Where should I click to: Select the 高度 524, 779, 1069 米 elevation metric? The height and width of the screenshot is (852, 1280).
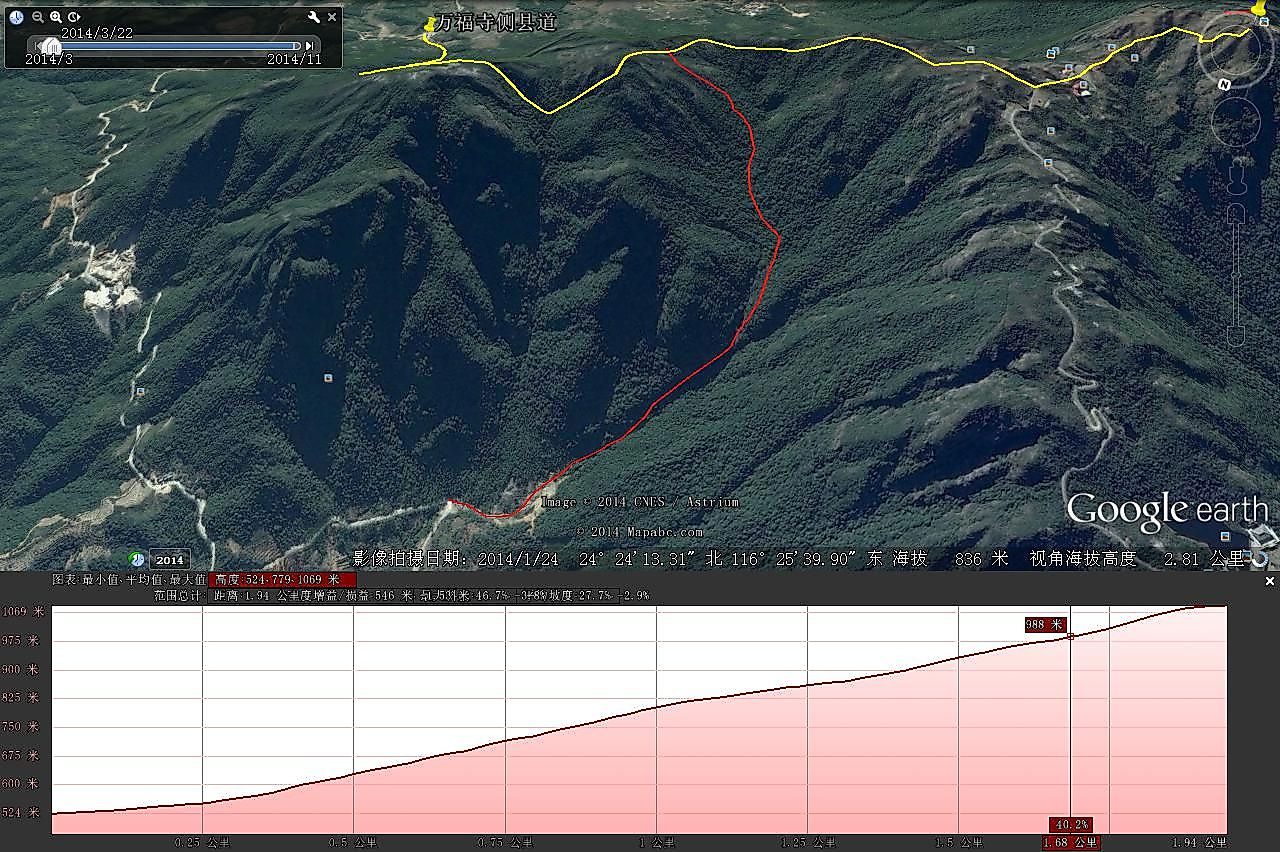pos(282,580)
